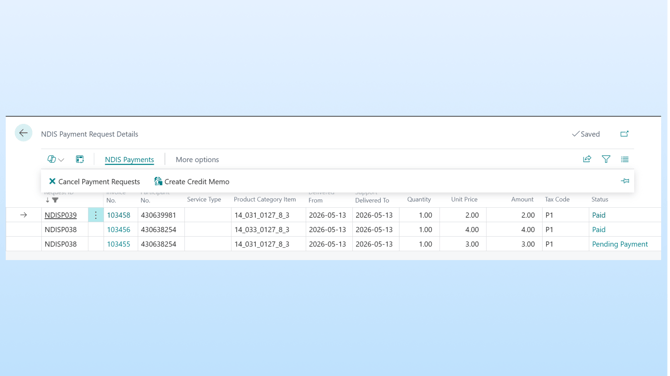Click the Status column header
This screenshot has height=376, width=670.
click(599, 200)
